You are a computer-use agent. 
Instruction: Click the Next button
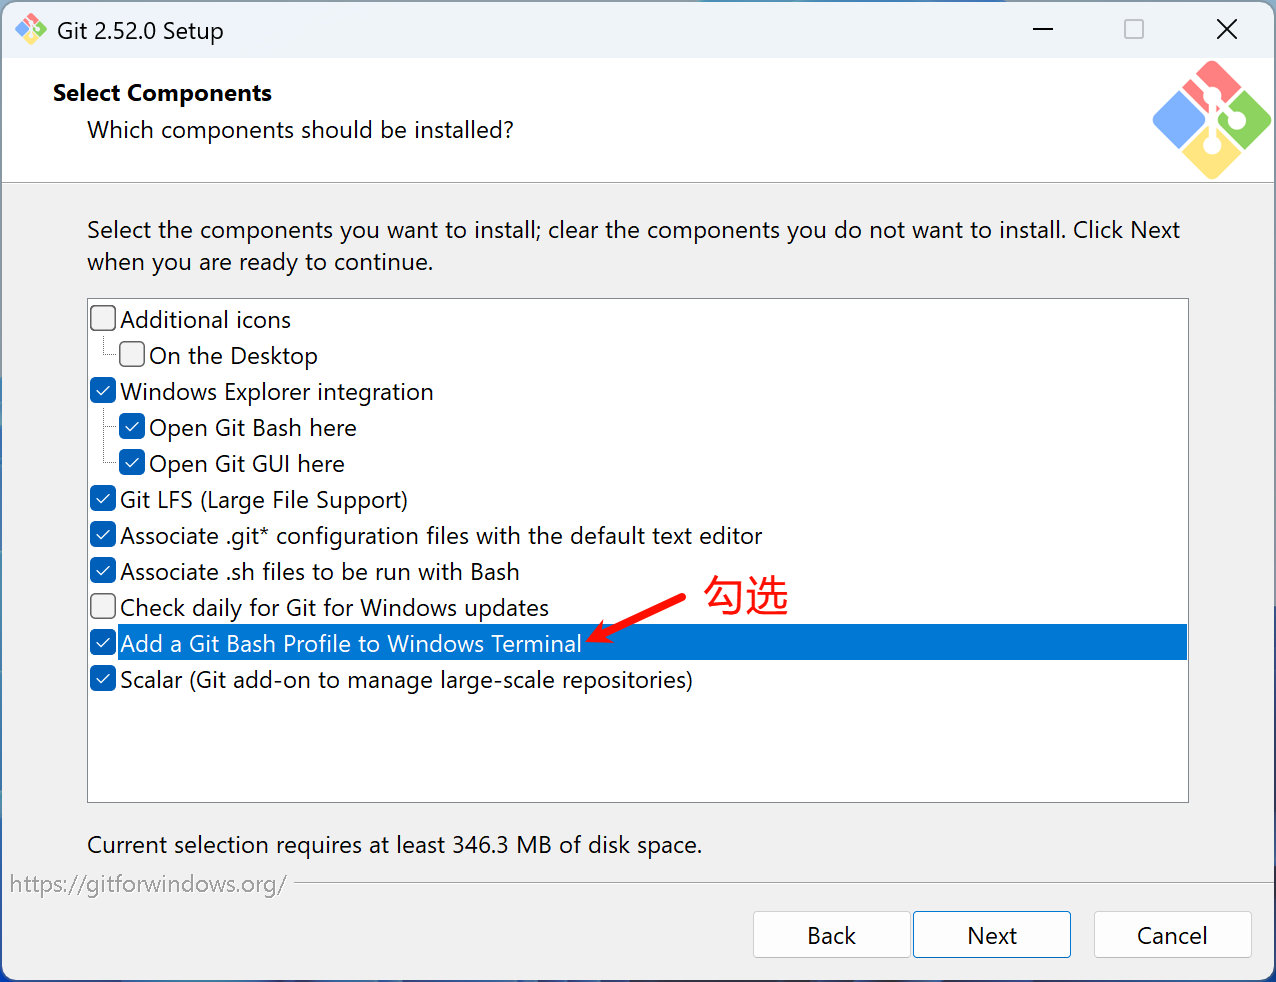tap(991, 935)
